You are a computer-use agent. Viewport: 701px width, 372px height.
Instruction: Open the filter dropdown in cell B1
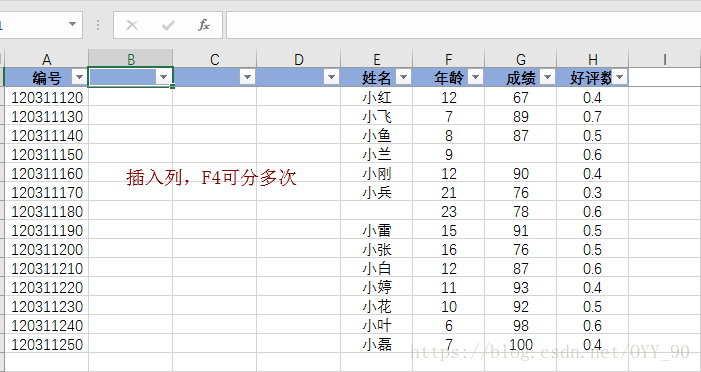(x=163, y=77)
